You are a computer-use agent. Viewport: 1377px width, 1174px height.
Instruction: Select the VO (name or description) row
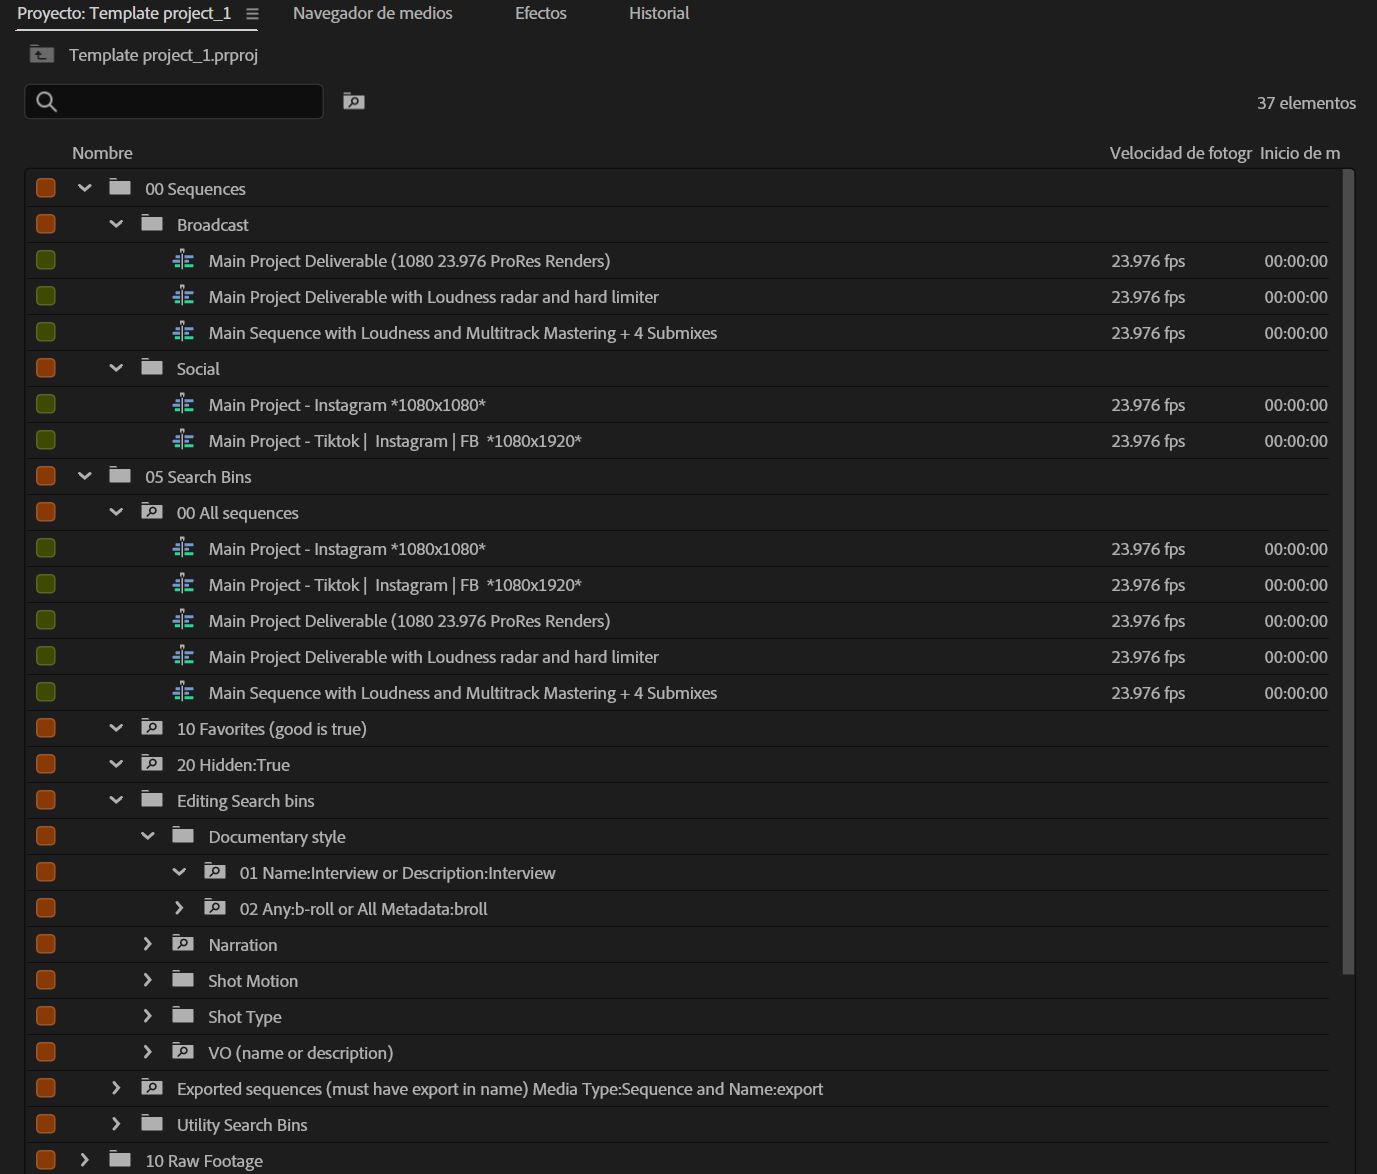click(x=677, y=1053)
